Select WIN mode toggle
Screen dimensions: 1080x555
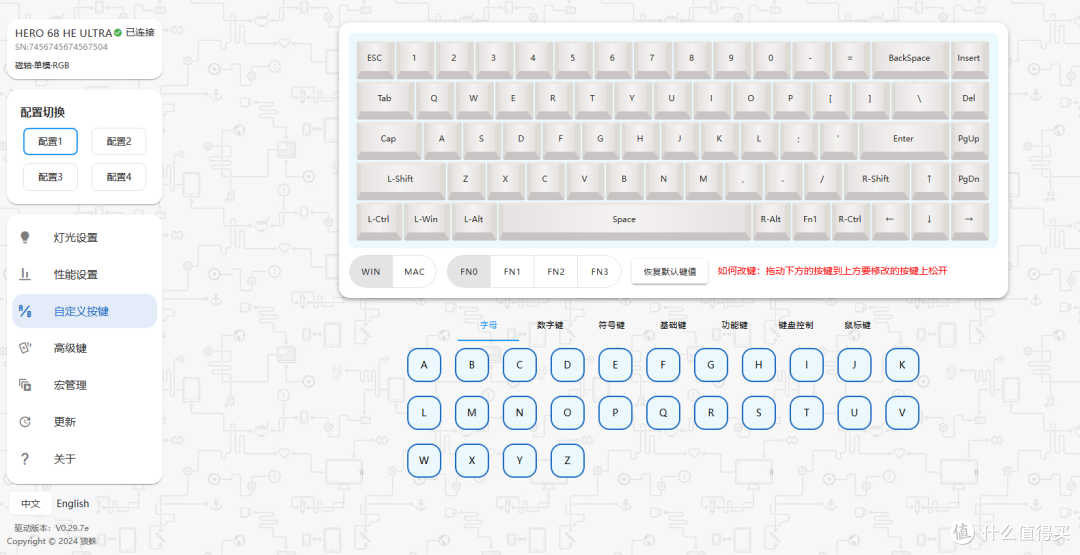[371, 271]
